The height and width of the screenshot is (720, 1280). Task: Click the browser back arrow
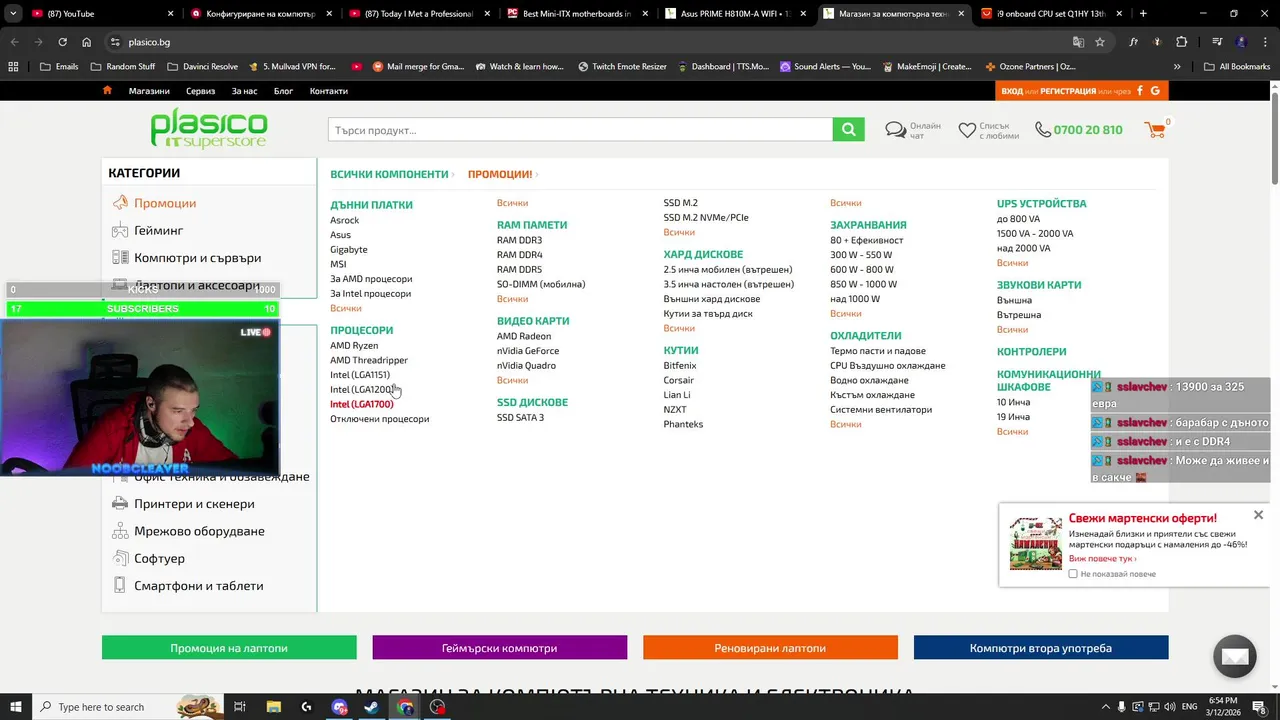pyautogui.click(x=14, y=42)
